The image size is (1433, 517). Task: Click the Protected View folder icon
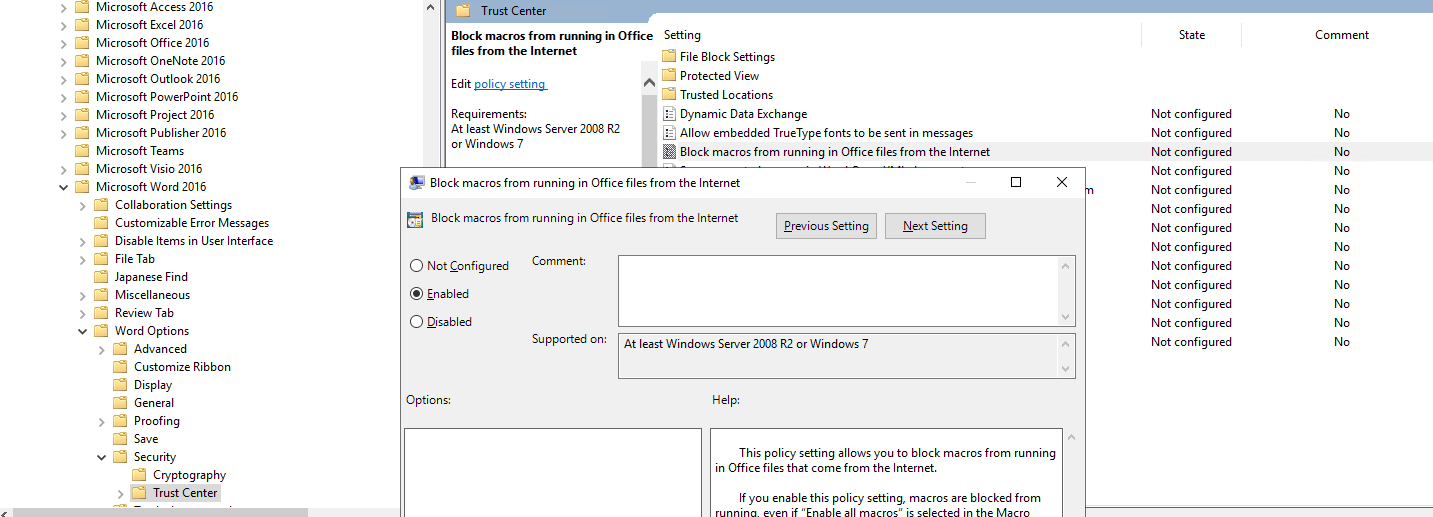[669, 76]
